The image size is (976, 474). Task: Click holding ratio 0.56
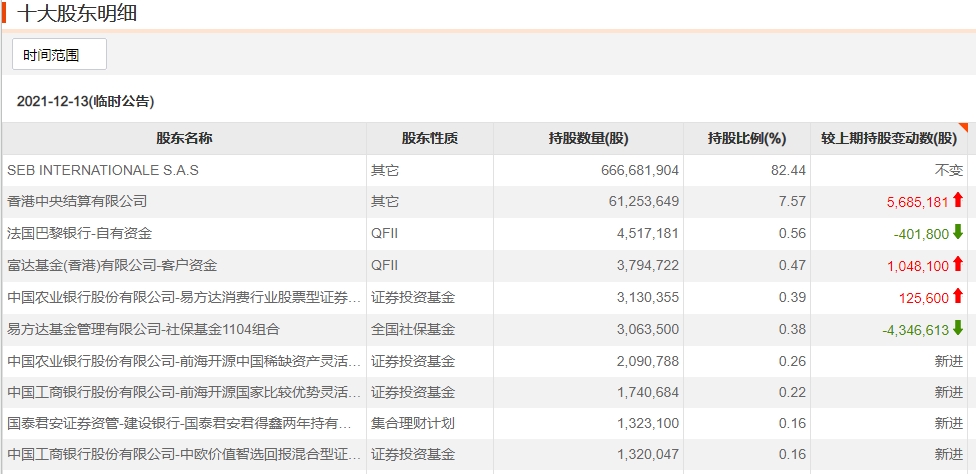pyautogui.click(x=792, y=234)
